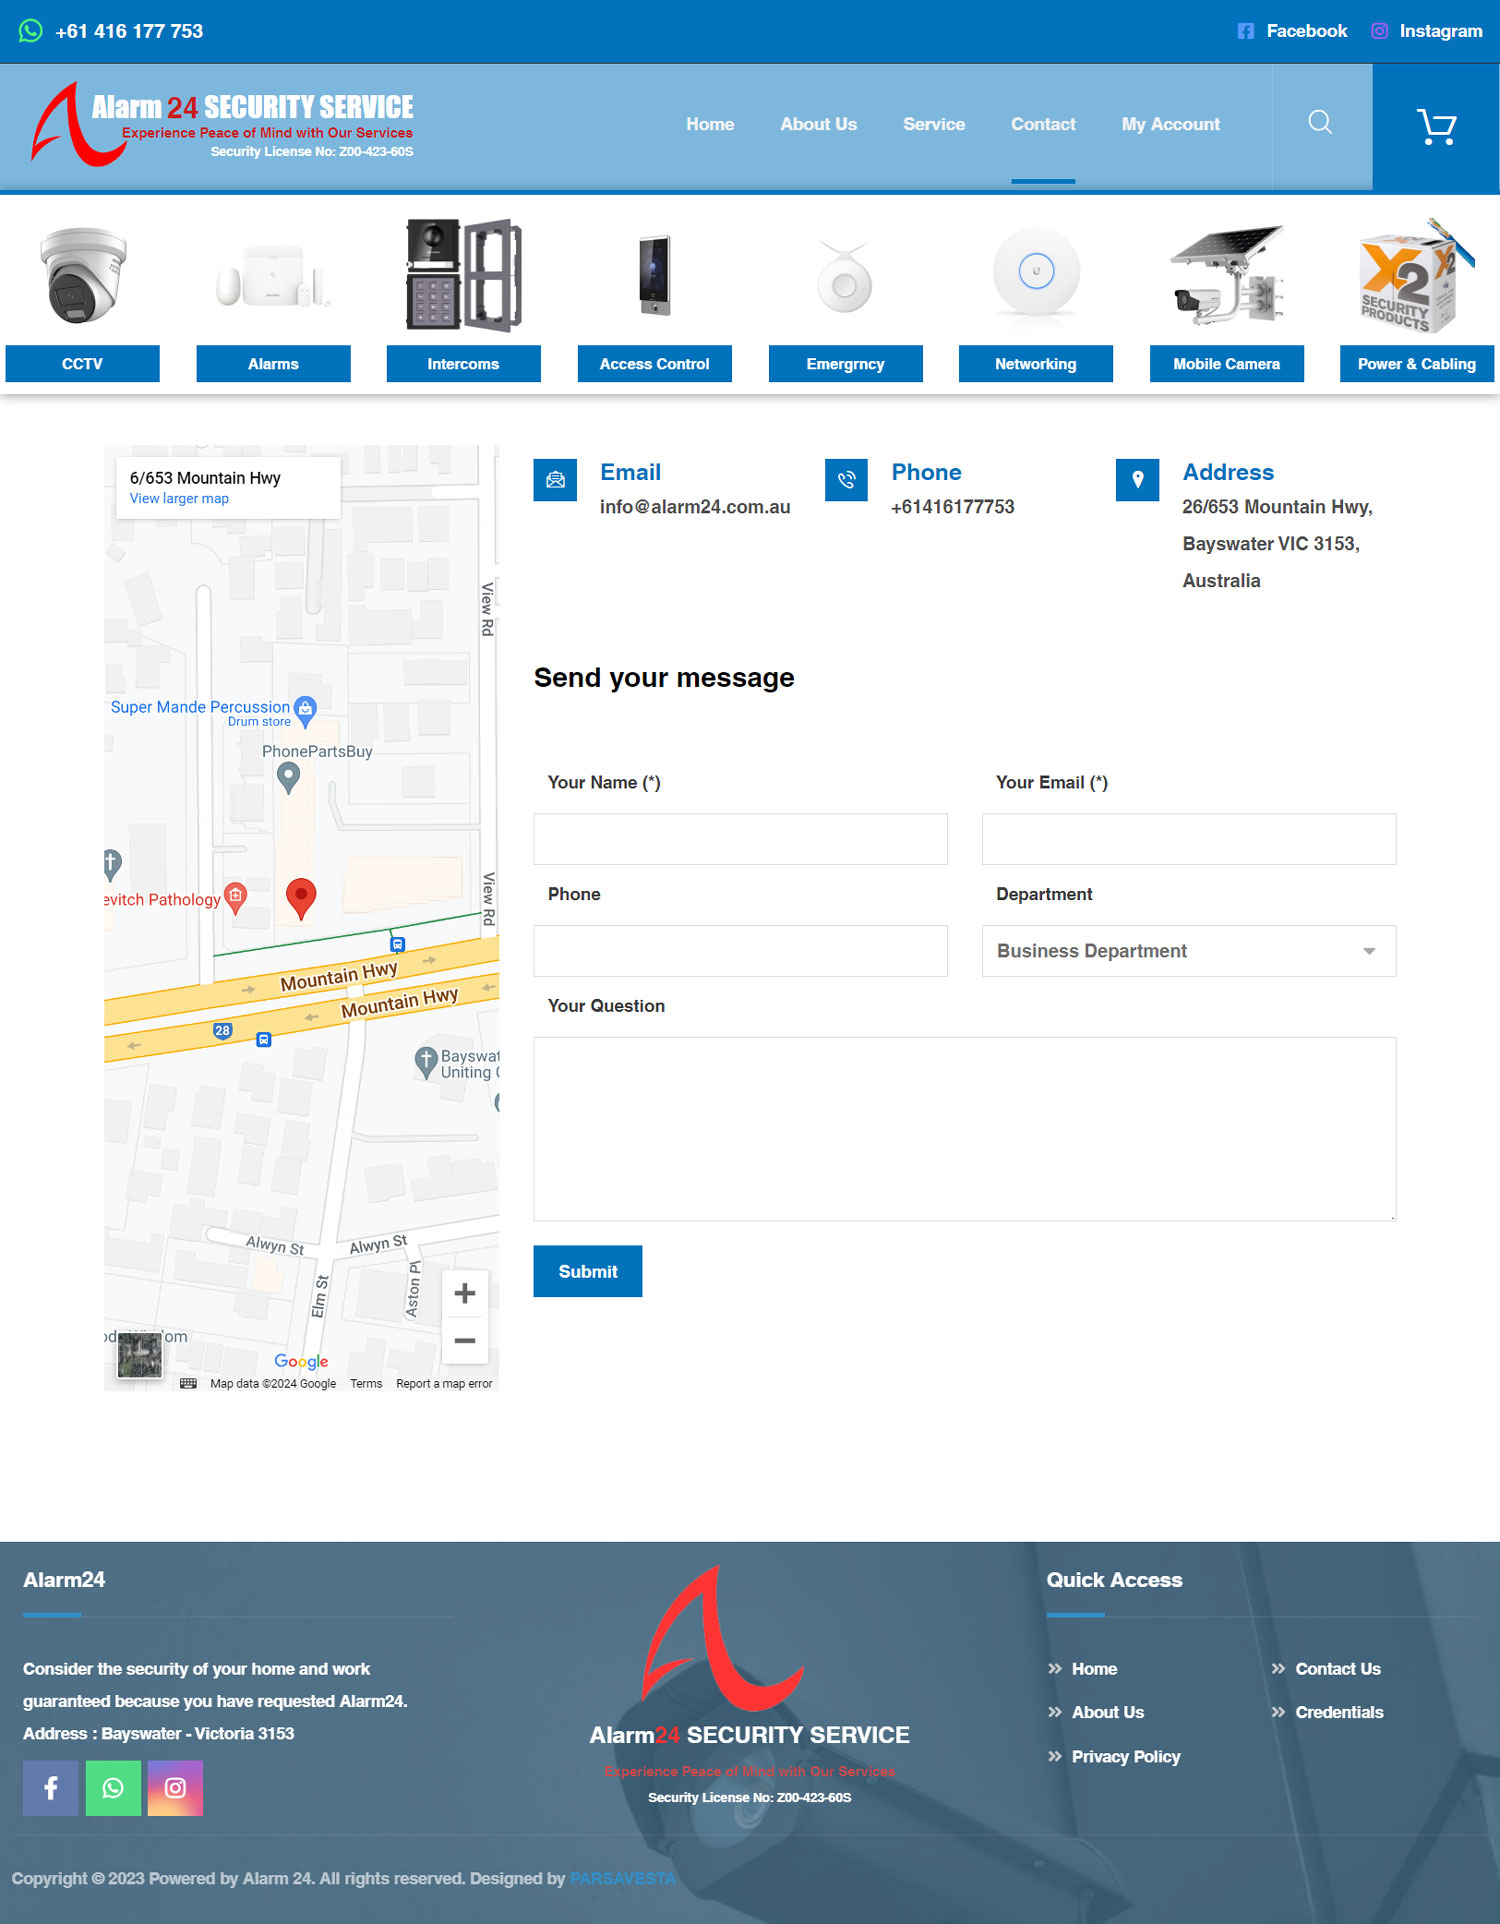Click the search magnifier icon
Image resolution: width=1500 pixels, height=1924 pixels.
[1320, 123]
